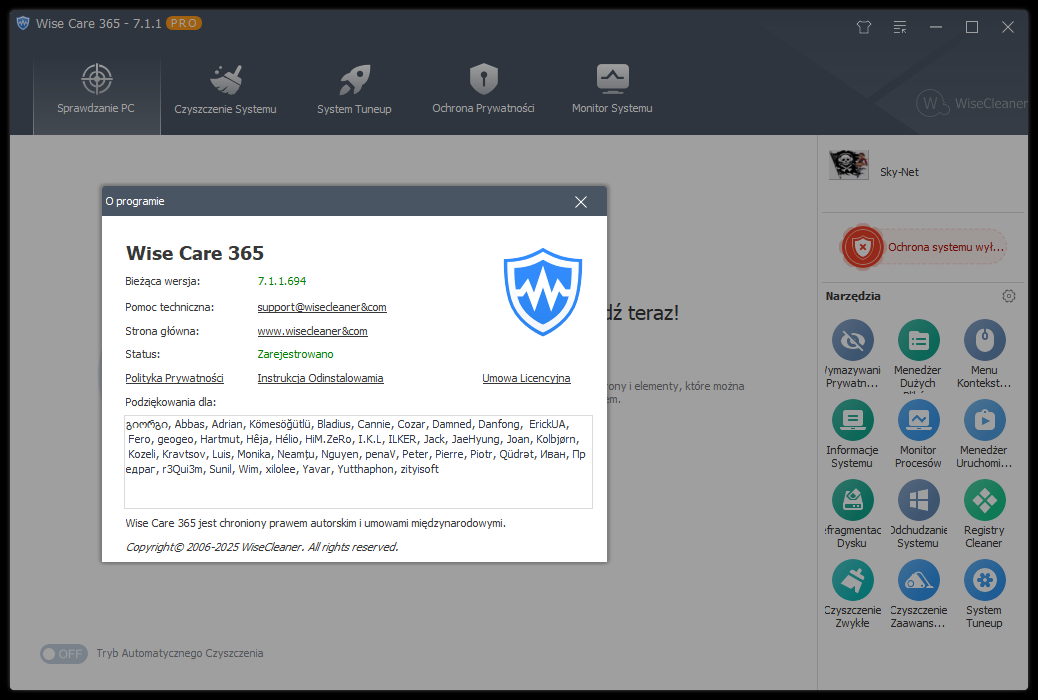Open Odchudzanie Systemu tool
The image size is (1038, 700).
click(x=918, y=515)
